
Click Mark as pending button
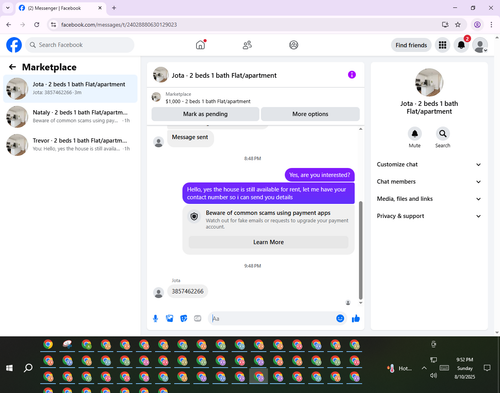(x=205, y=114)
